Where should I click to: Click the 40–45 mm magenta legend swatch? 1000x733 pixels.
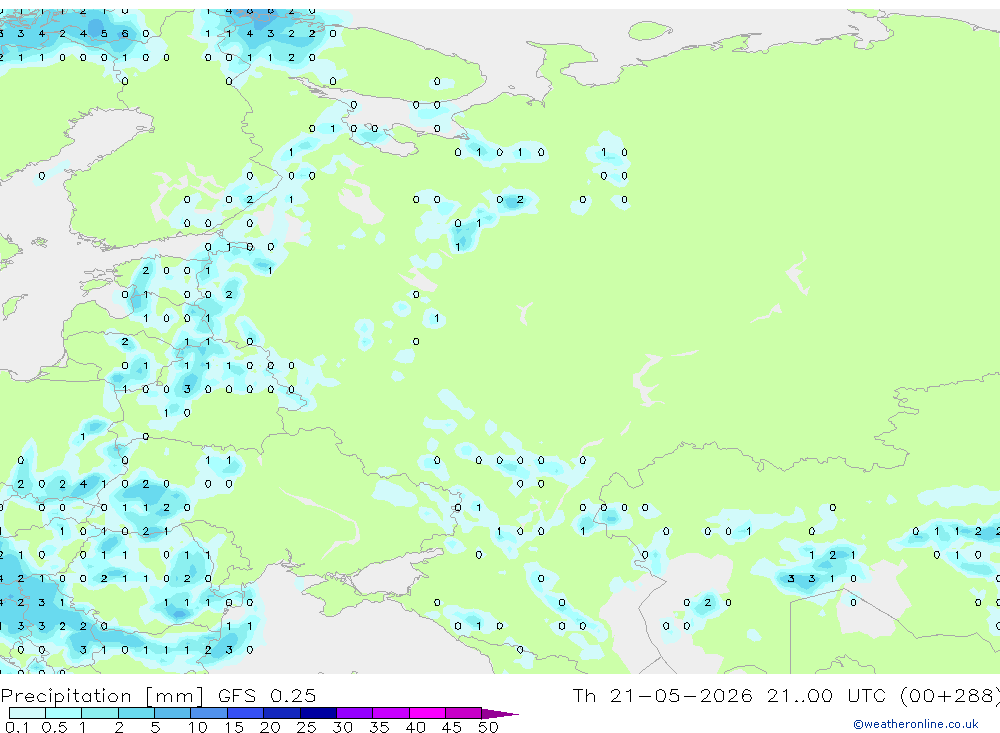pos(427,713)
